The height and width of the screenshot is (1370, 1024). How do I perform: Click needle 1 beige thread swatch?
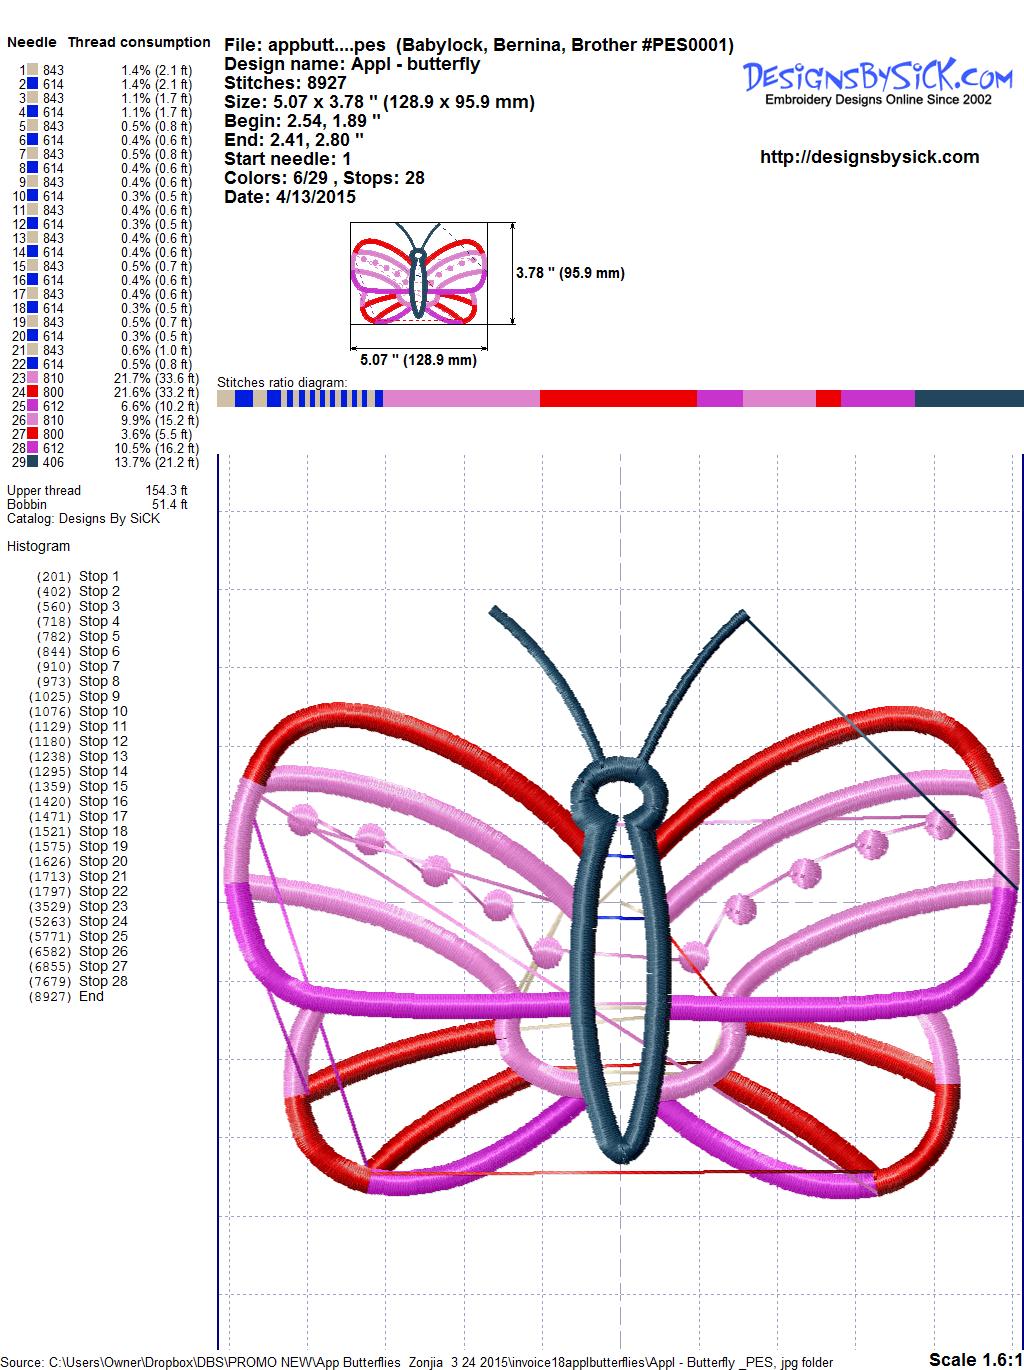(33, 70)
